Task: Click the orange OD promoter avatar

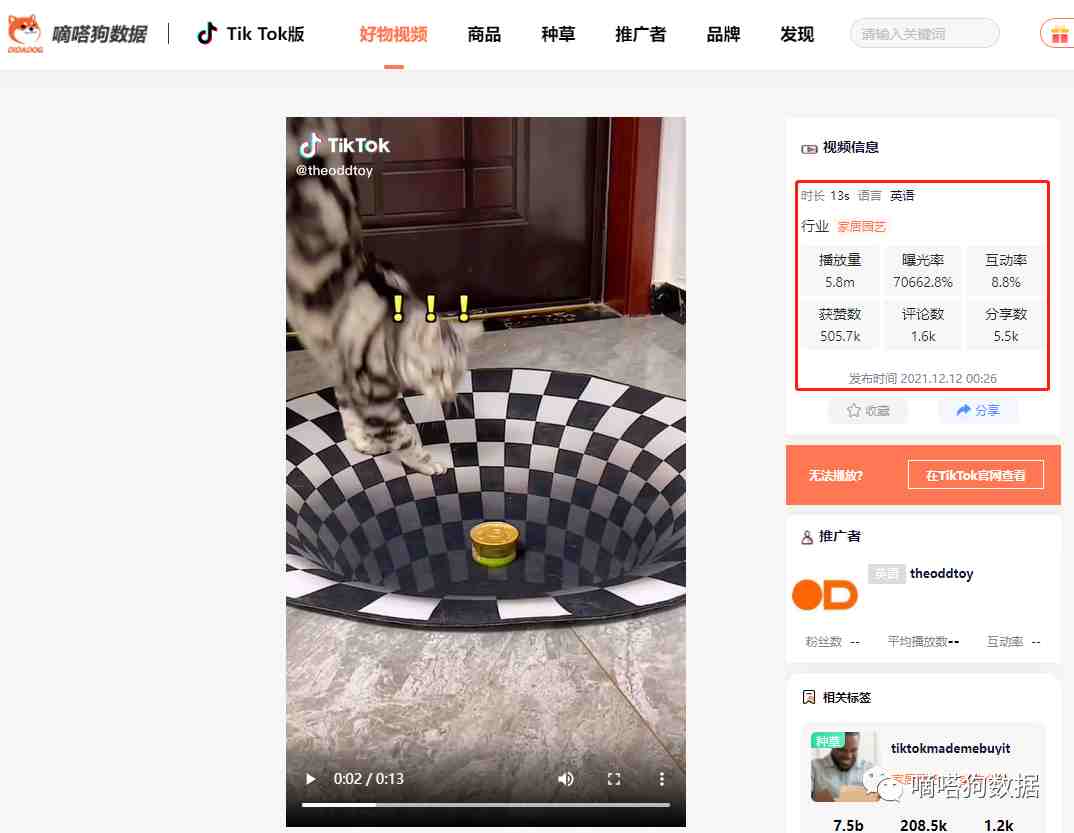Action: tap(825, 595)
